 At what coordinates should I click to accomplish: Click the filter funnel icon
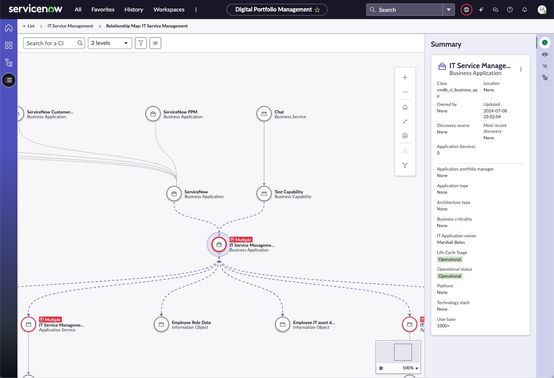point(141,43)
